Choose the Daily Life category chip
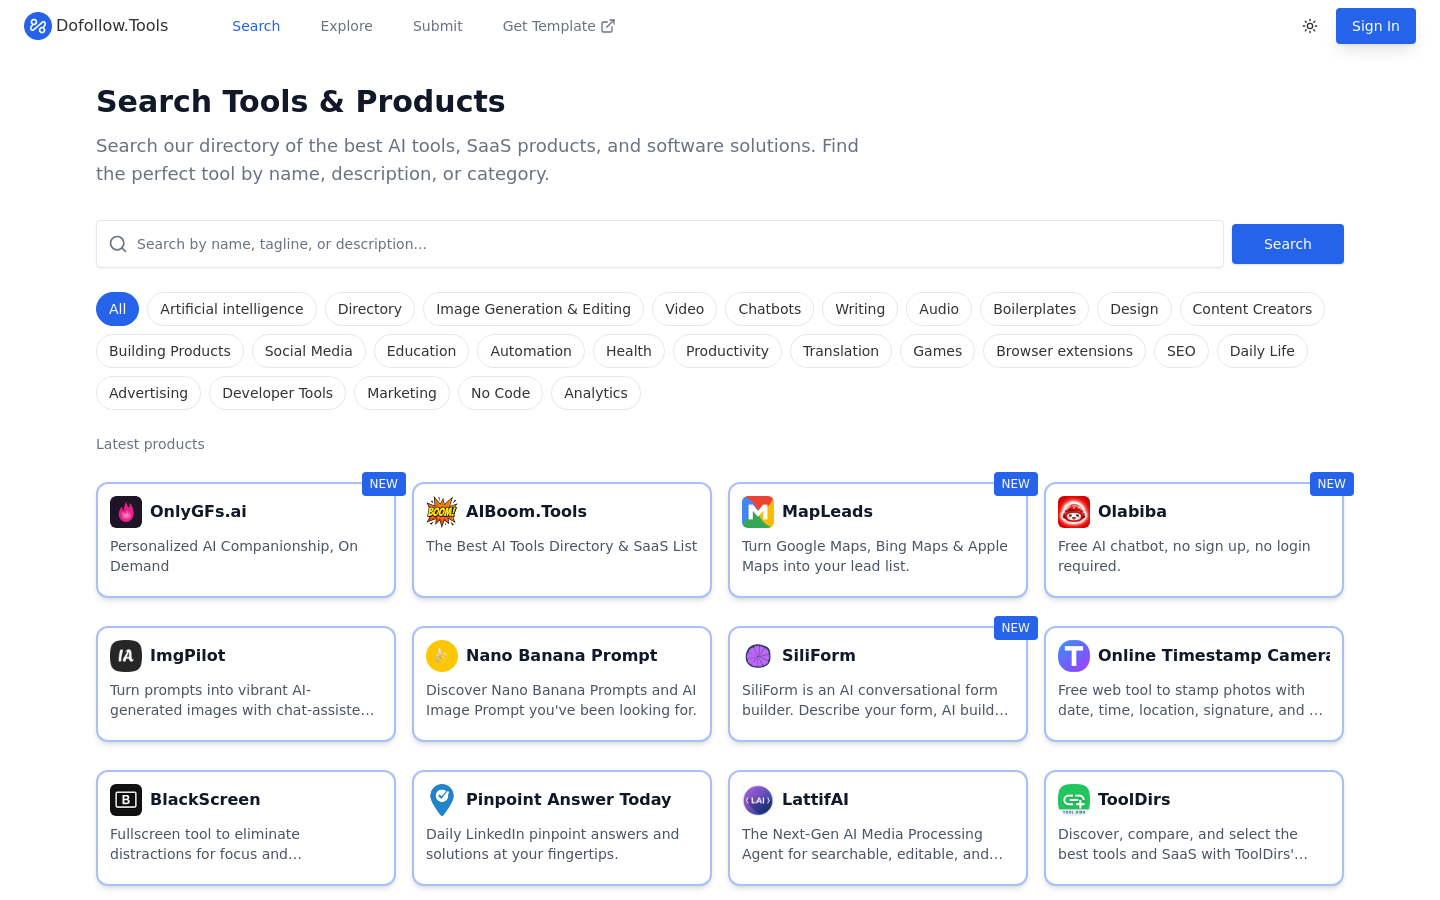The height and width of the screenshot is (900, 1440). 1262,351
